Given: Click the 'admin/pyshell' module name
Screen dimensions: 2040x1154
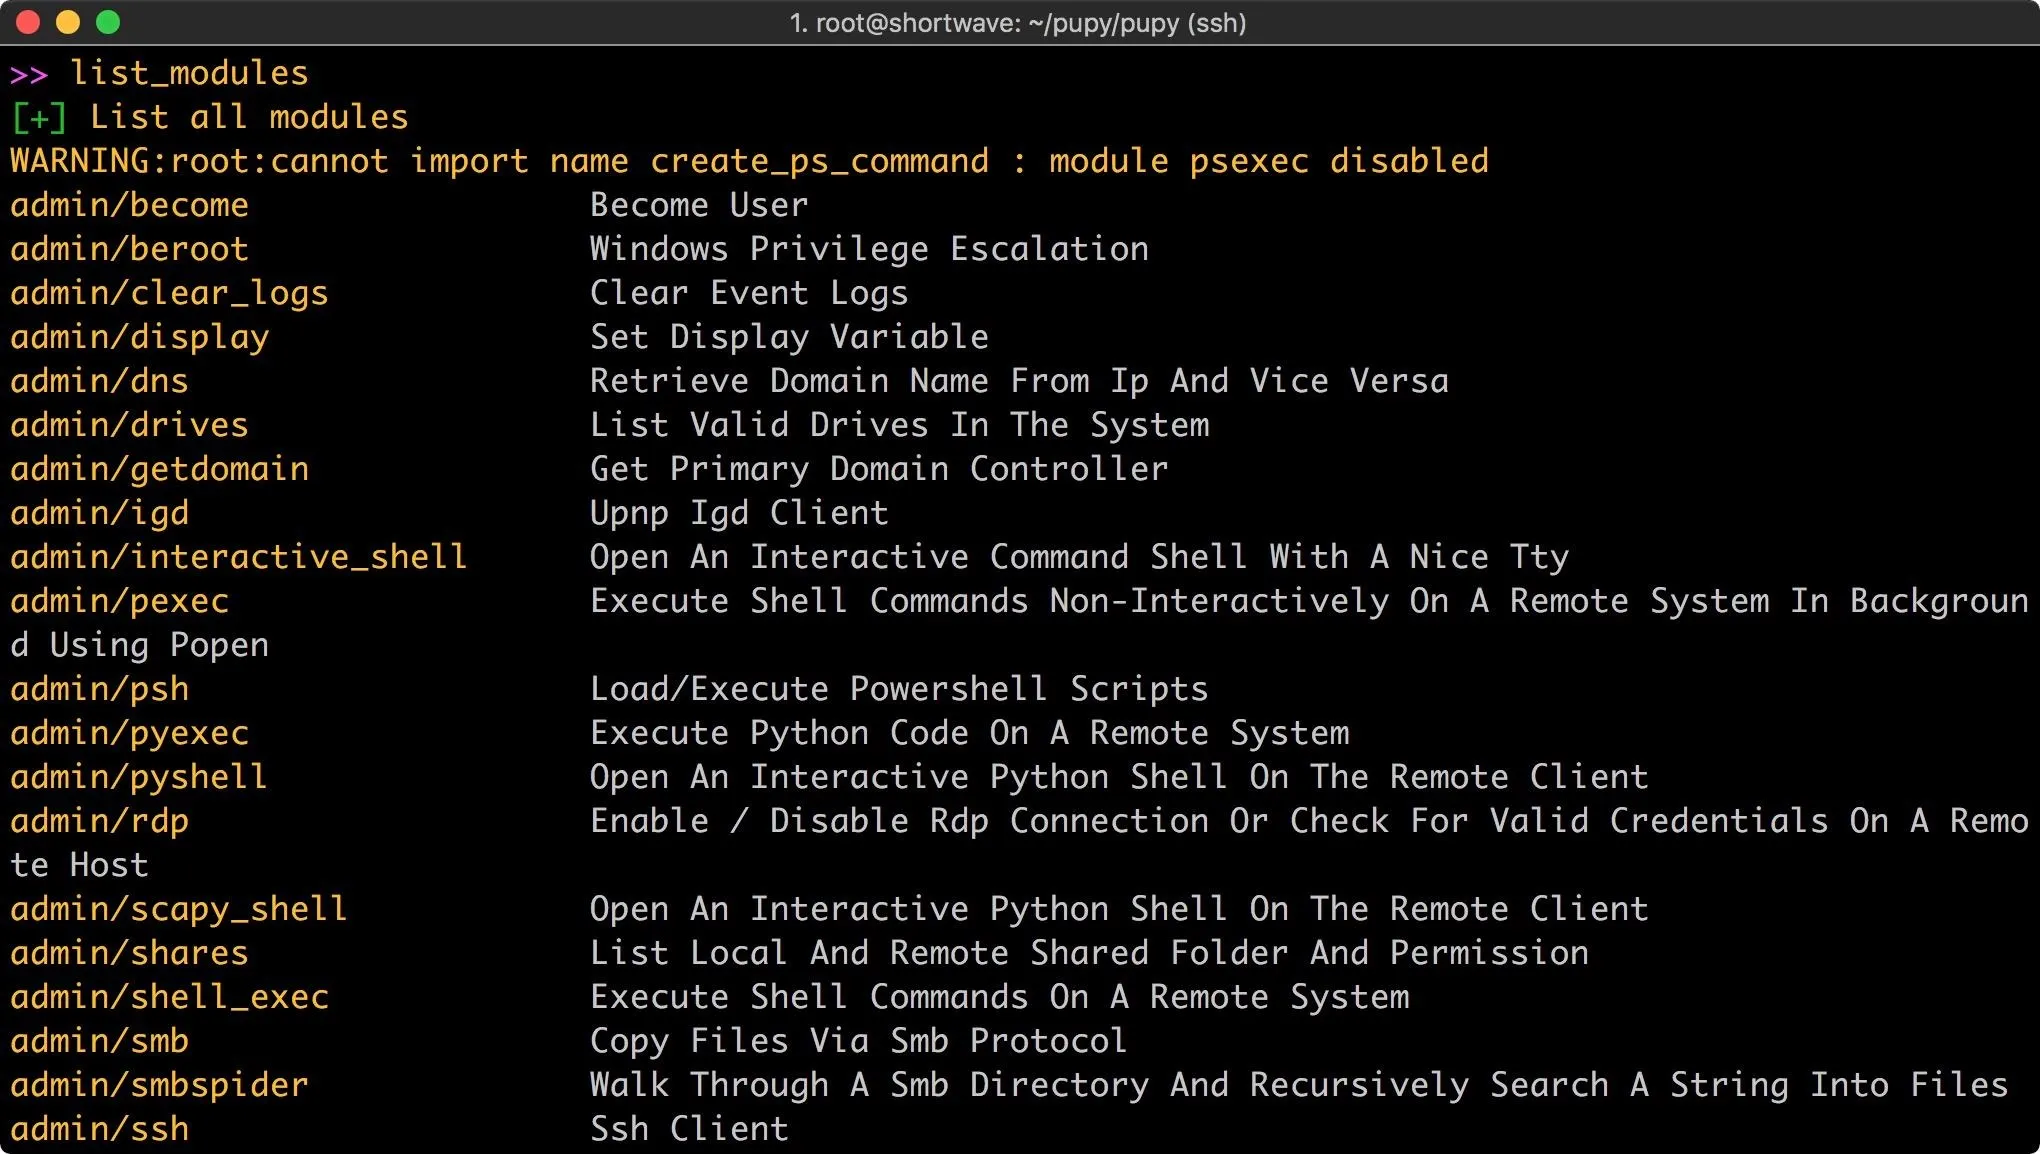Looking at the screenshot, I should click(139, 777).
